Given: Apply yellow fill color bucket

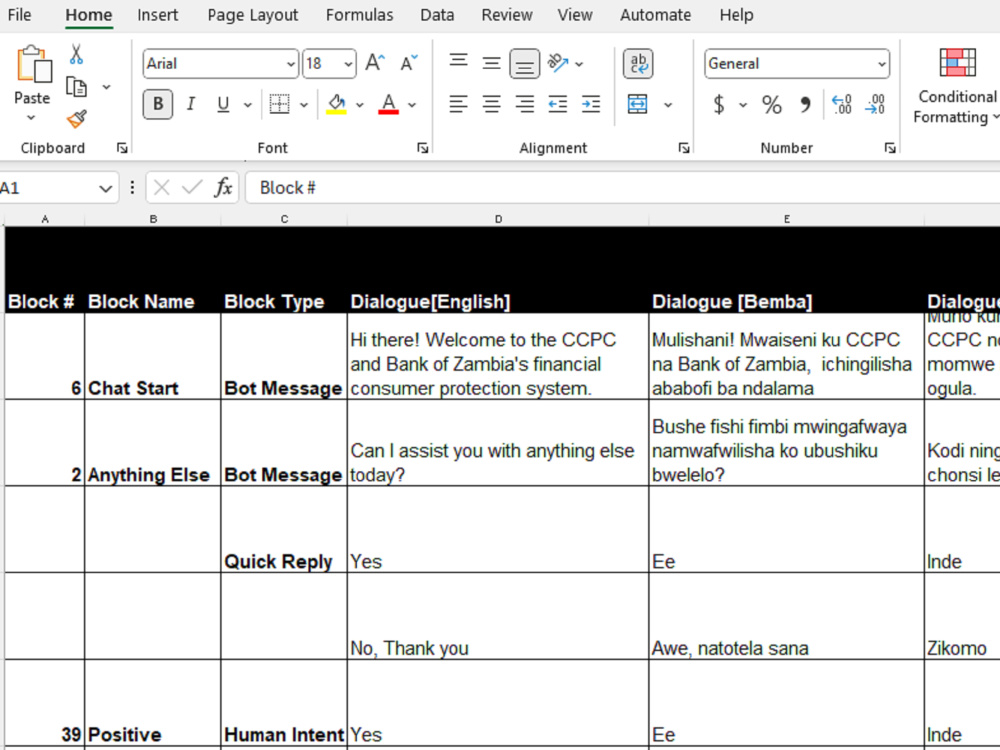Looking at the screenshot, I should (336, 104).
